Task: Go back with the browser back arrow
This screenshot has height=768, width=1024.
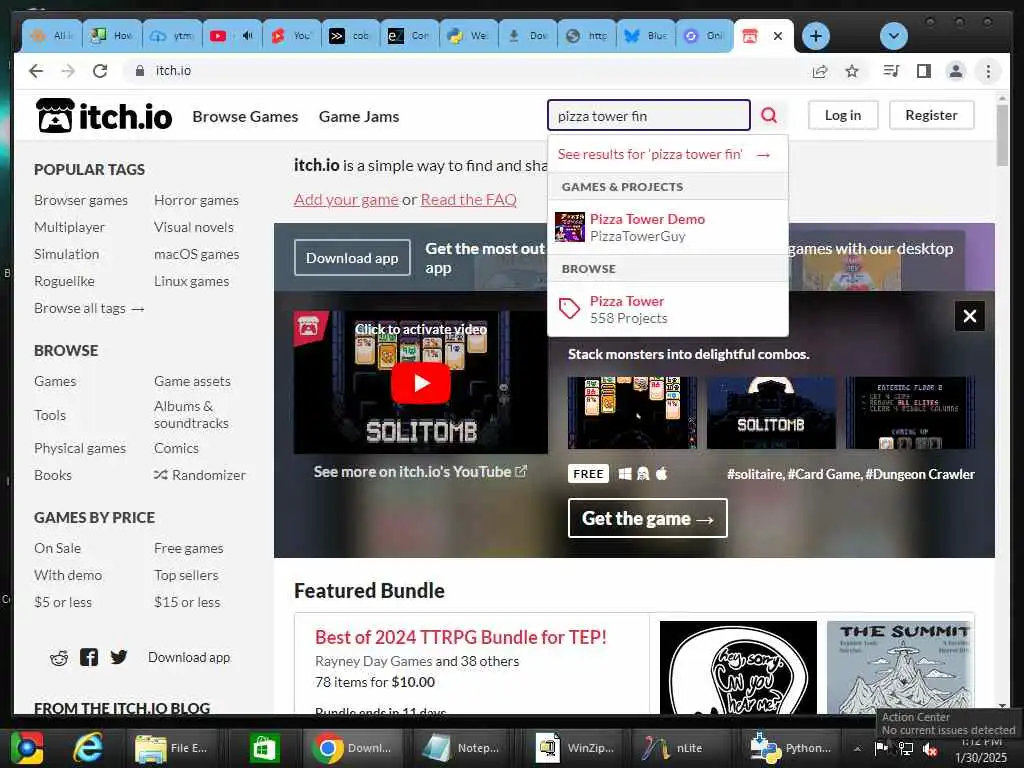Action: tap(36, 71)
